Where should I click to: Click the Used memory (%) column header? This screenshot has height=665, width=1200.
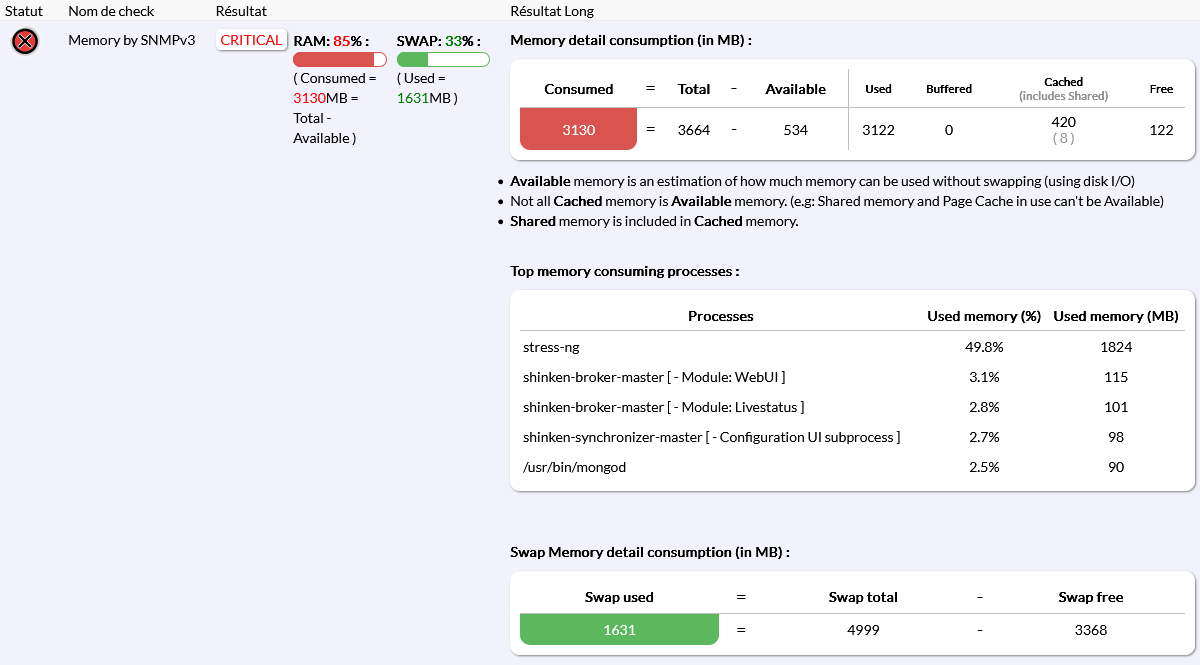click(984, 316)
